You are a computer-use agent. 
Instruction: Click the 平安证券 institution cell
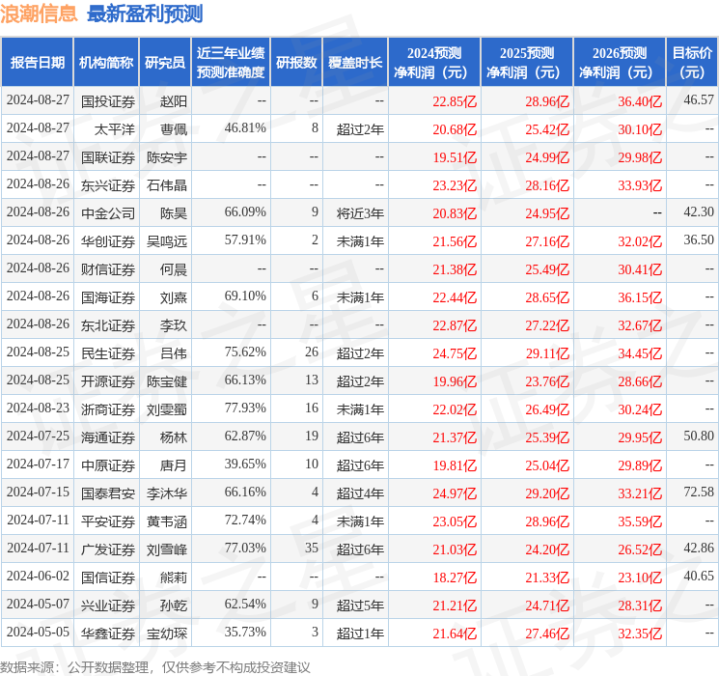click(108, 521)
